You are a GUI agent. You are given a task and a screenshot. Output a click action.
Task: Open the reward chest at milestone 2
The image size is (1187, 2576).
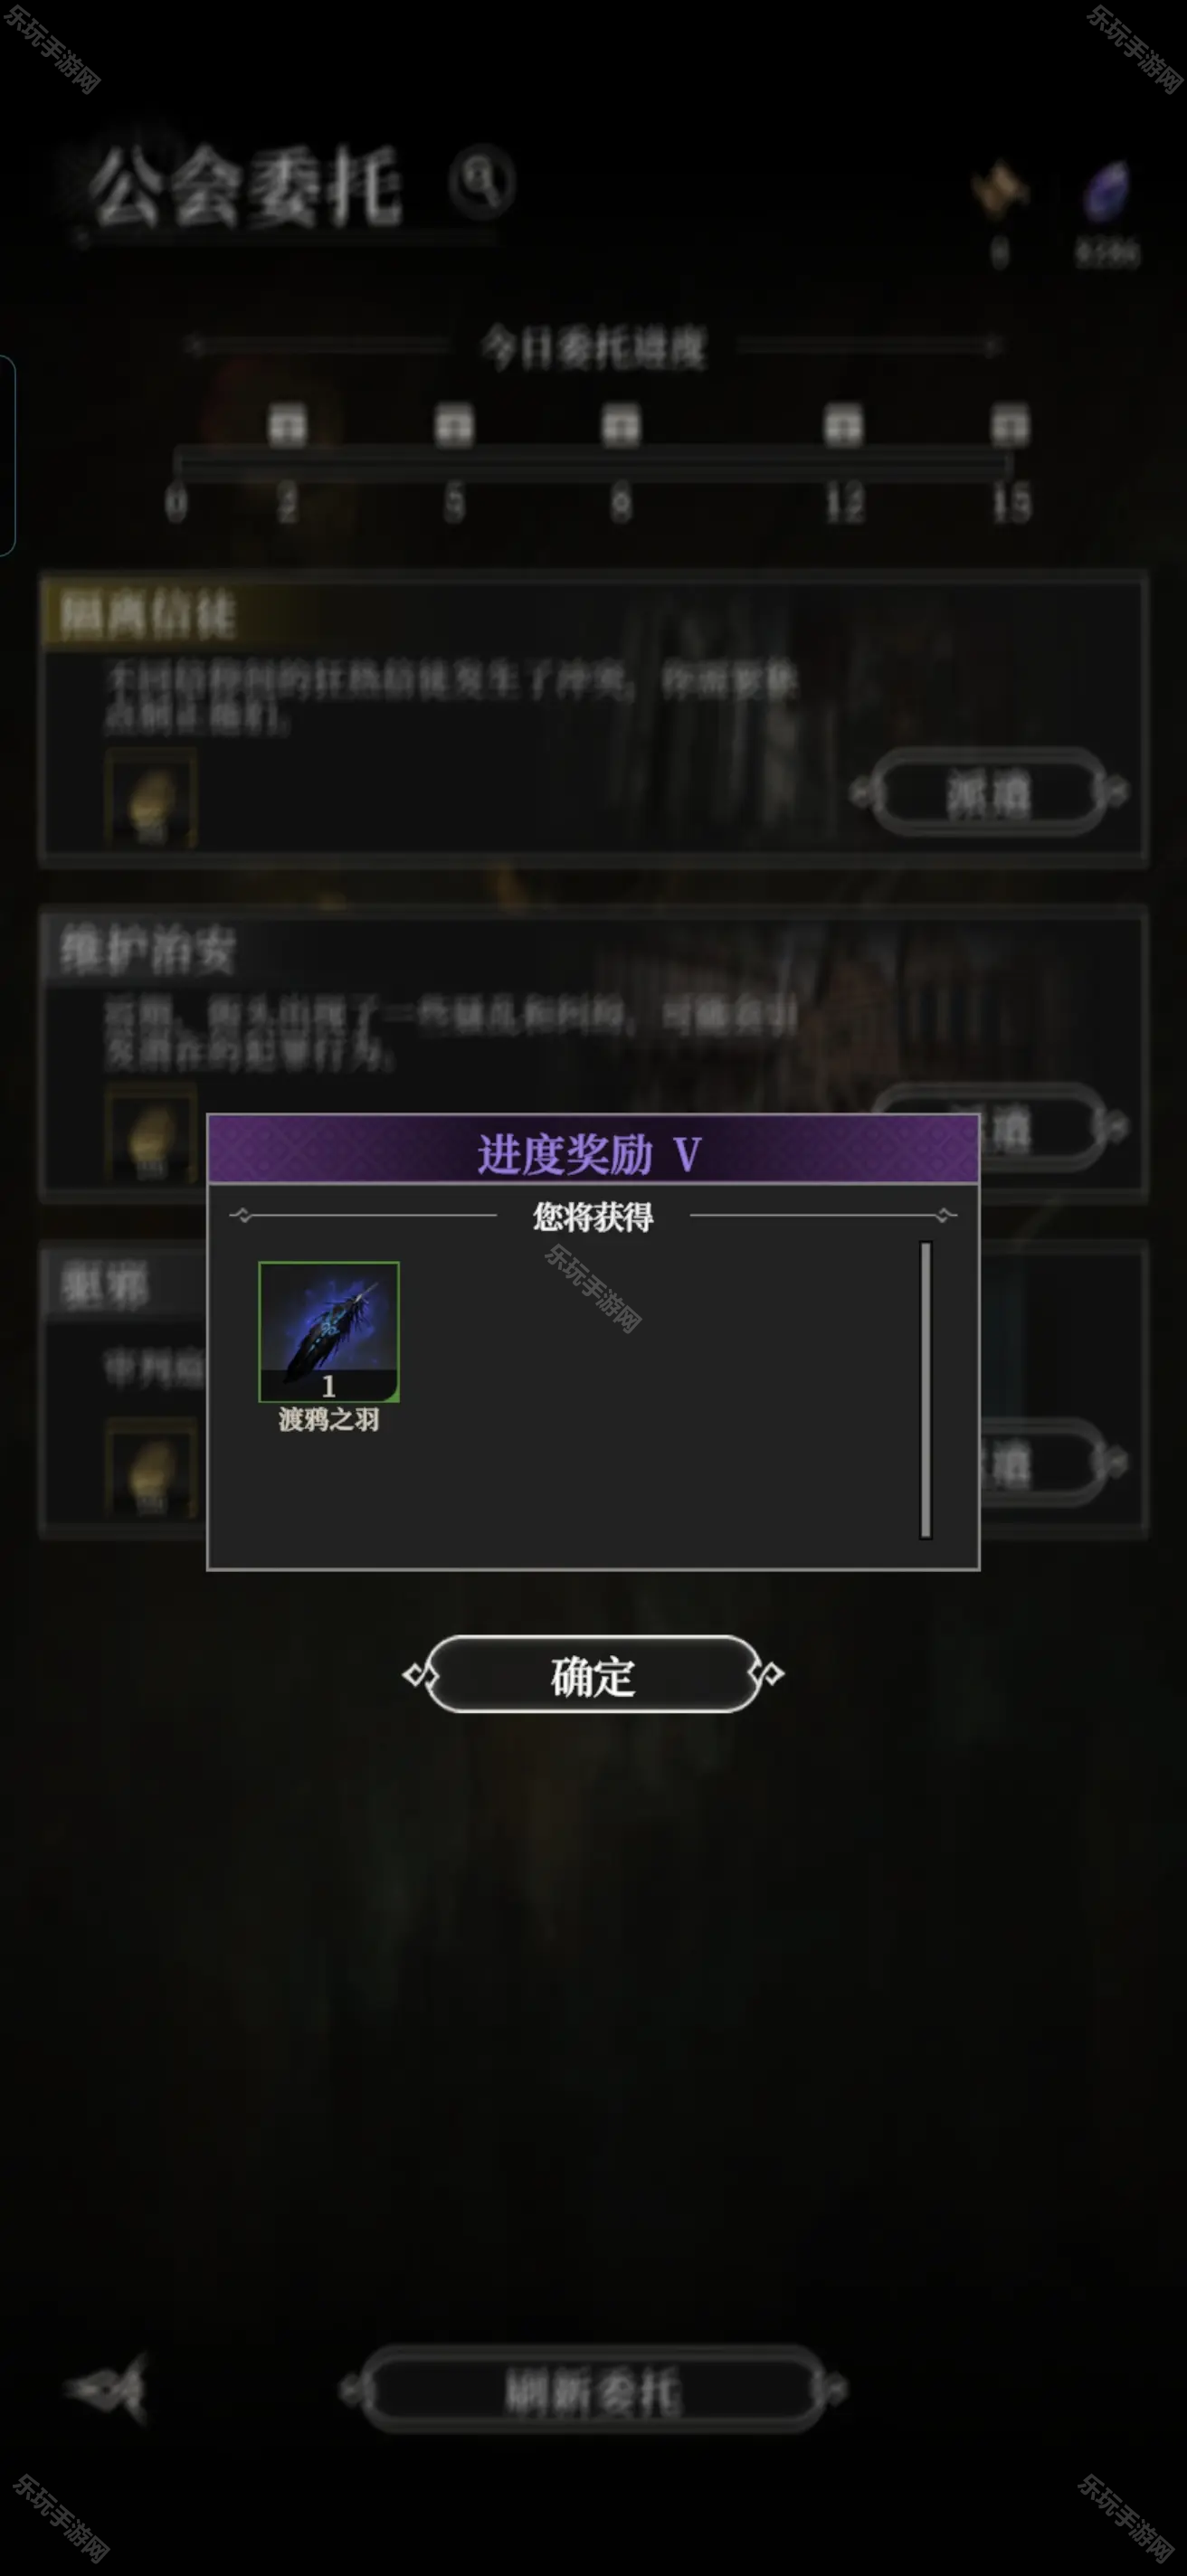pyautogui.click(x=287, y=426)
